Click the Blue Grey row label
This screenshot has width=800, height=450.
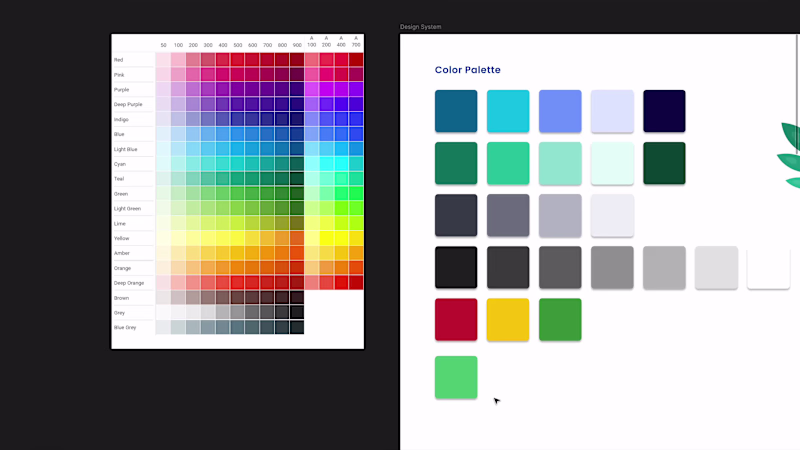coord(125,327)
